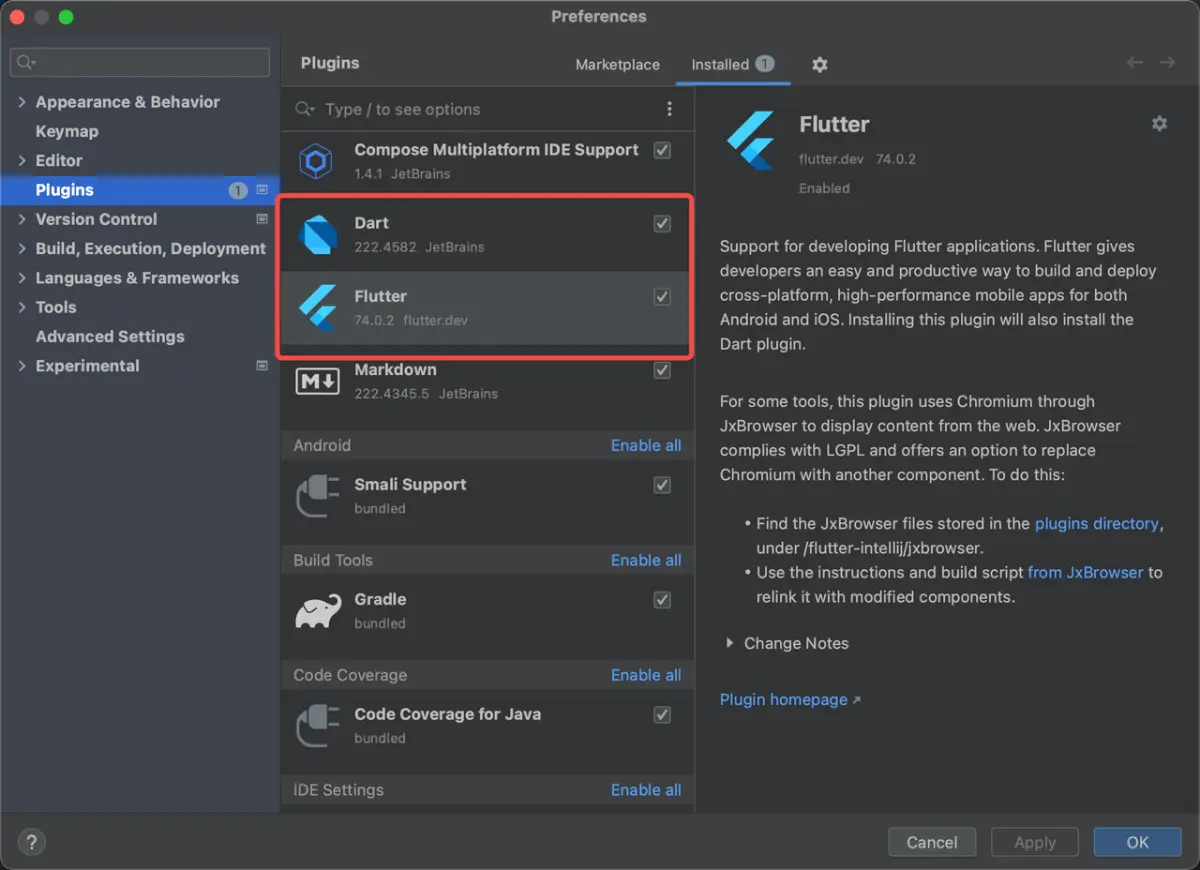
Task: Select the Dart plugin icon
Action: (x=317, y=233)
